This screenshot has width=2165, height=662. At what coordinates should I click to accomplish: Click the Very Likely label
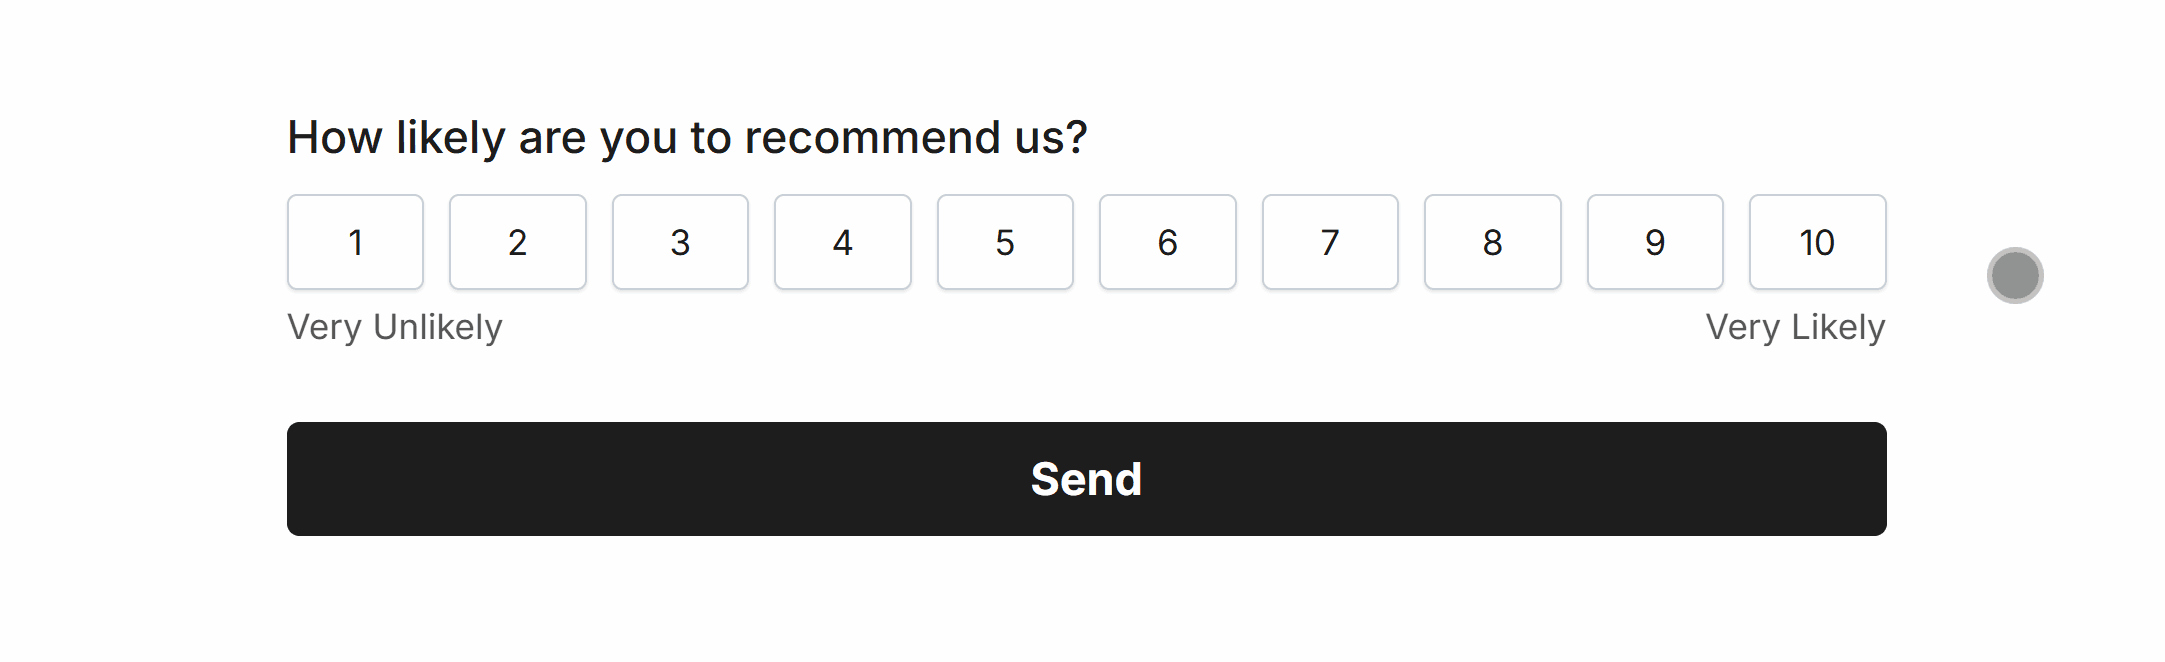point(1796,327)
